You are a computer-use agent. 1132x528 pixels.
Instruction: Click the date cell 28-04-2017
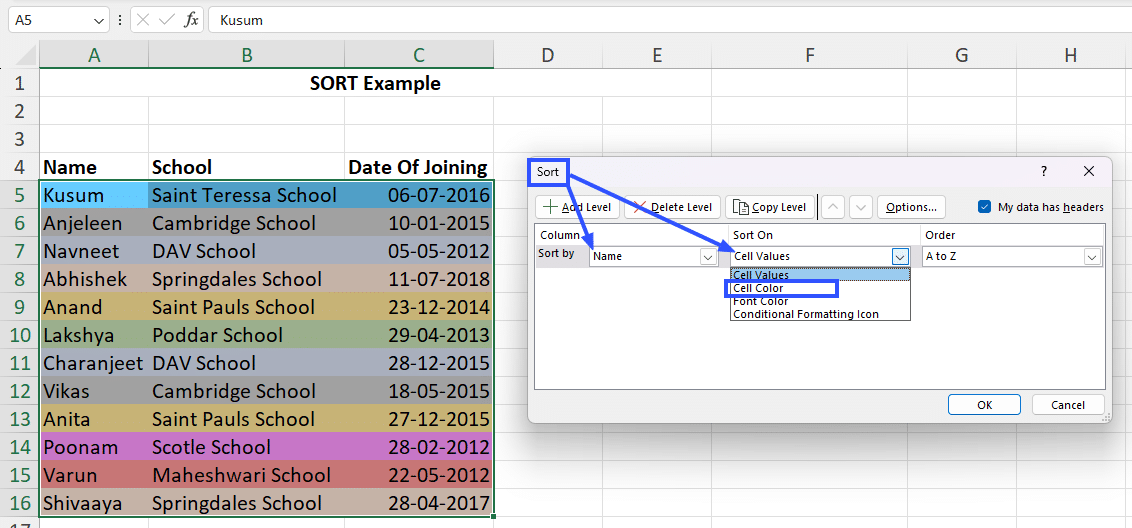click(419, 503)
